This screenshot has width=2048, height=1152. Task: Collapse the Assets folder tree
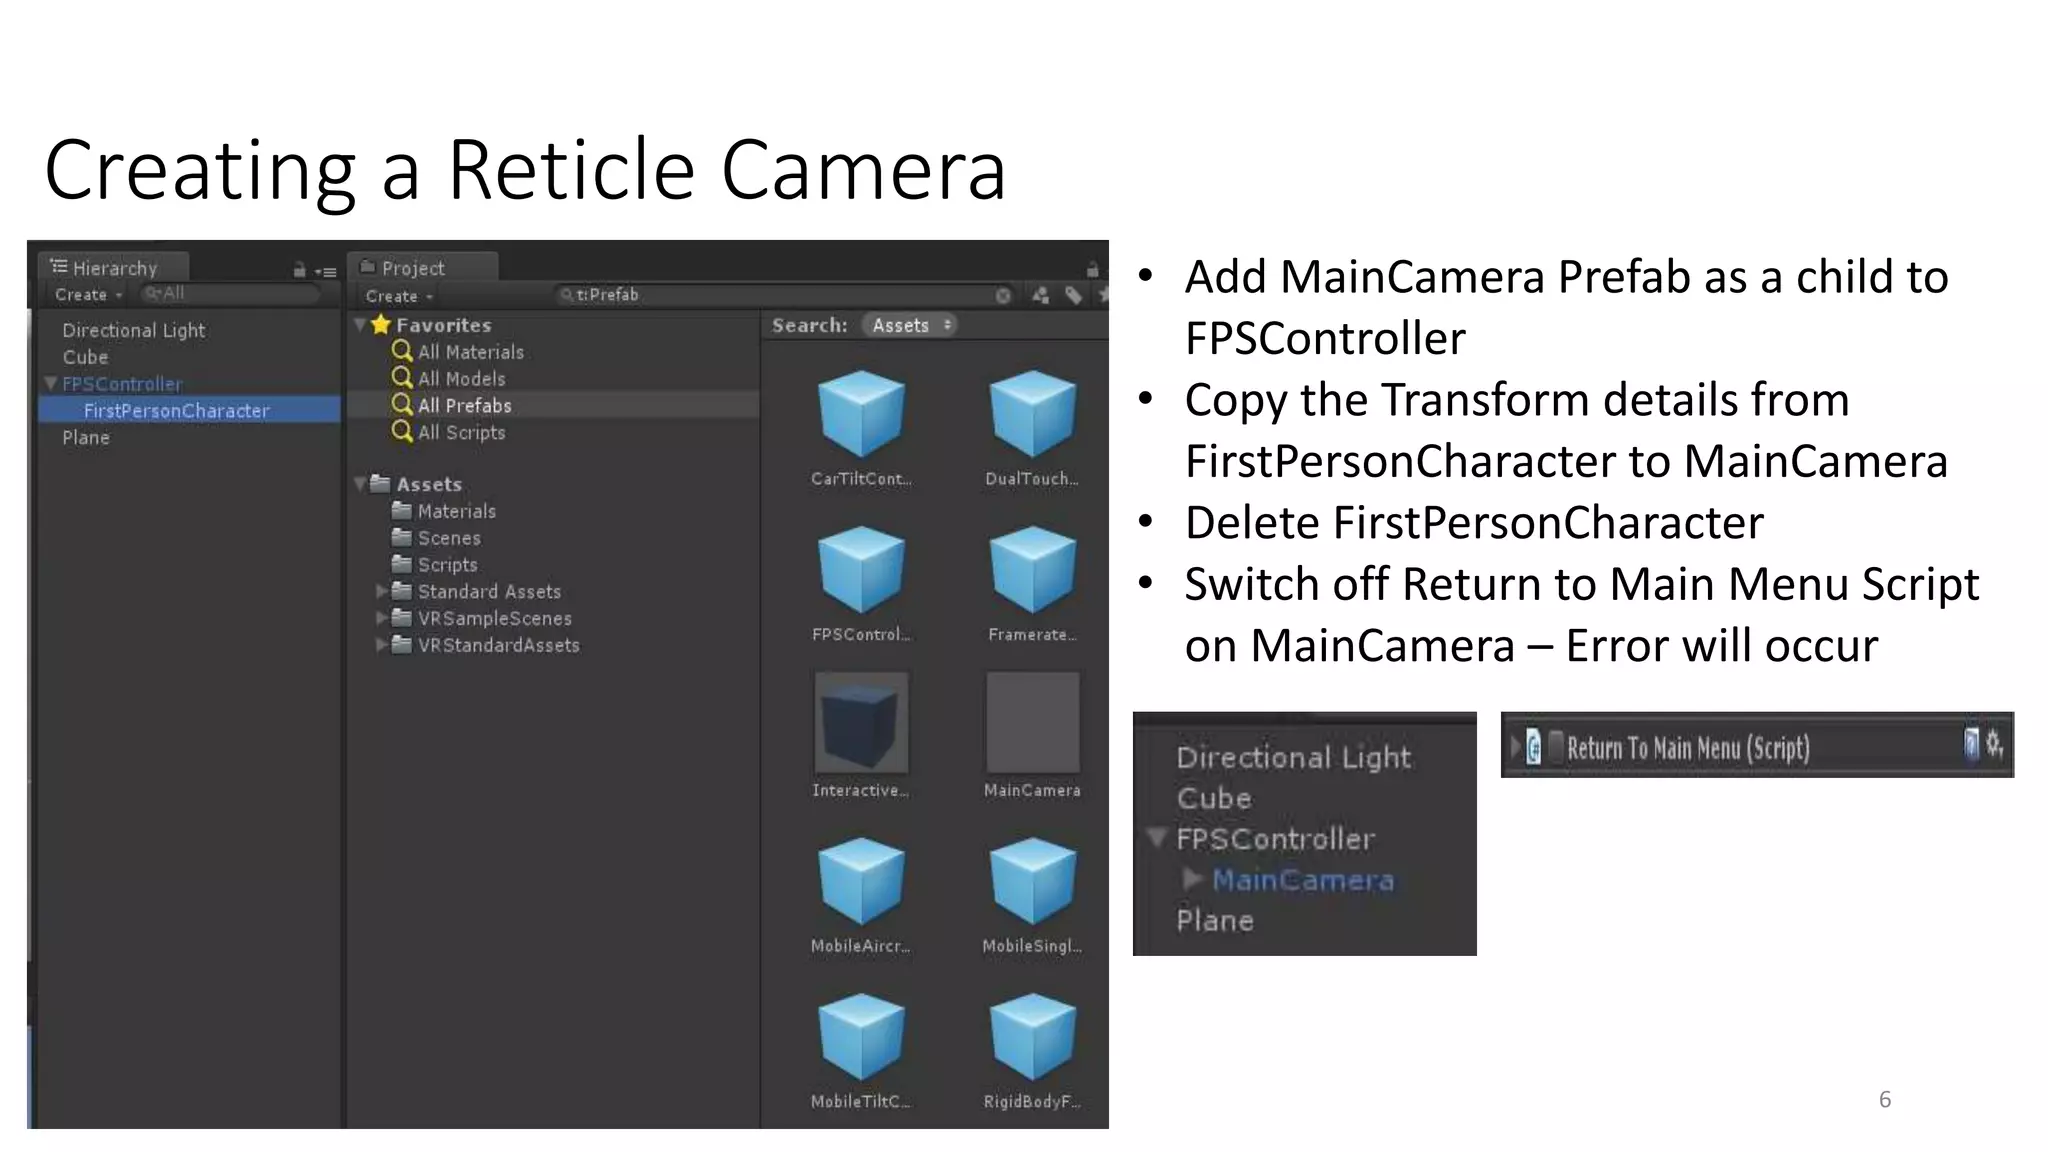(x=360, y=484)
